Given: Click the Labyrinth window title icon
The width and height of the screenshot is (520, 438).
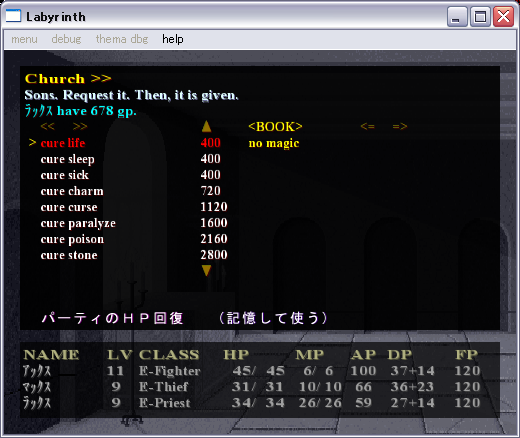Looking at the screenshot, I should click(x=13, y=16).
